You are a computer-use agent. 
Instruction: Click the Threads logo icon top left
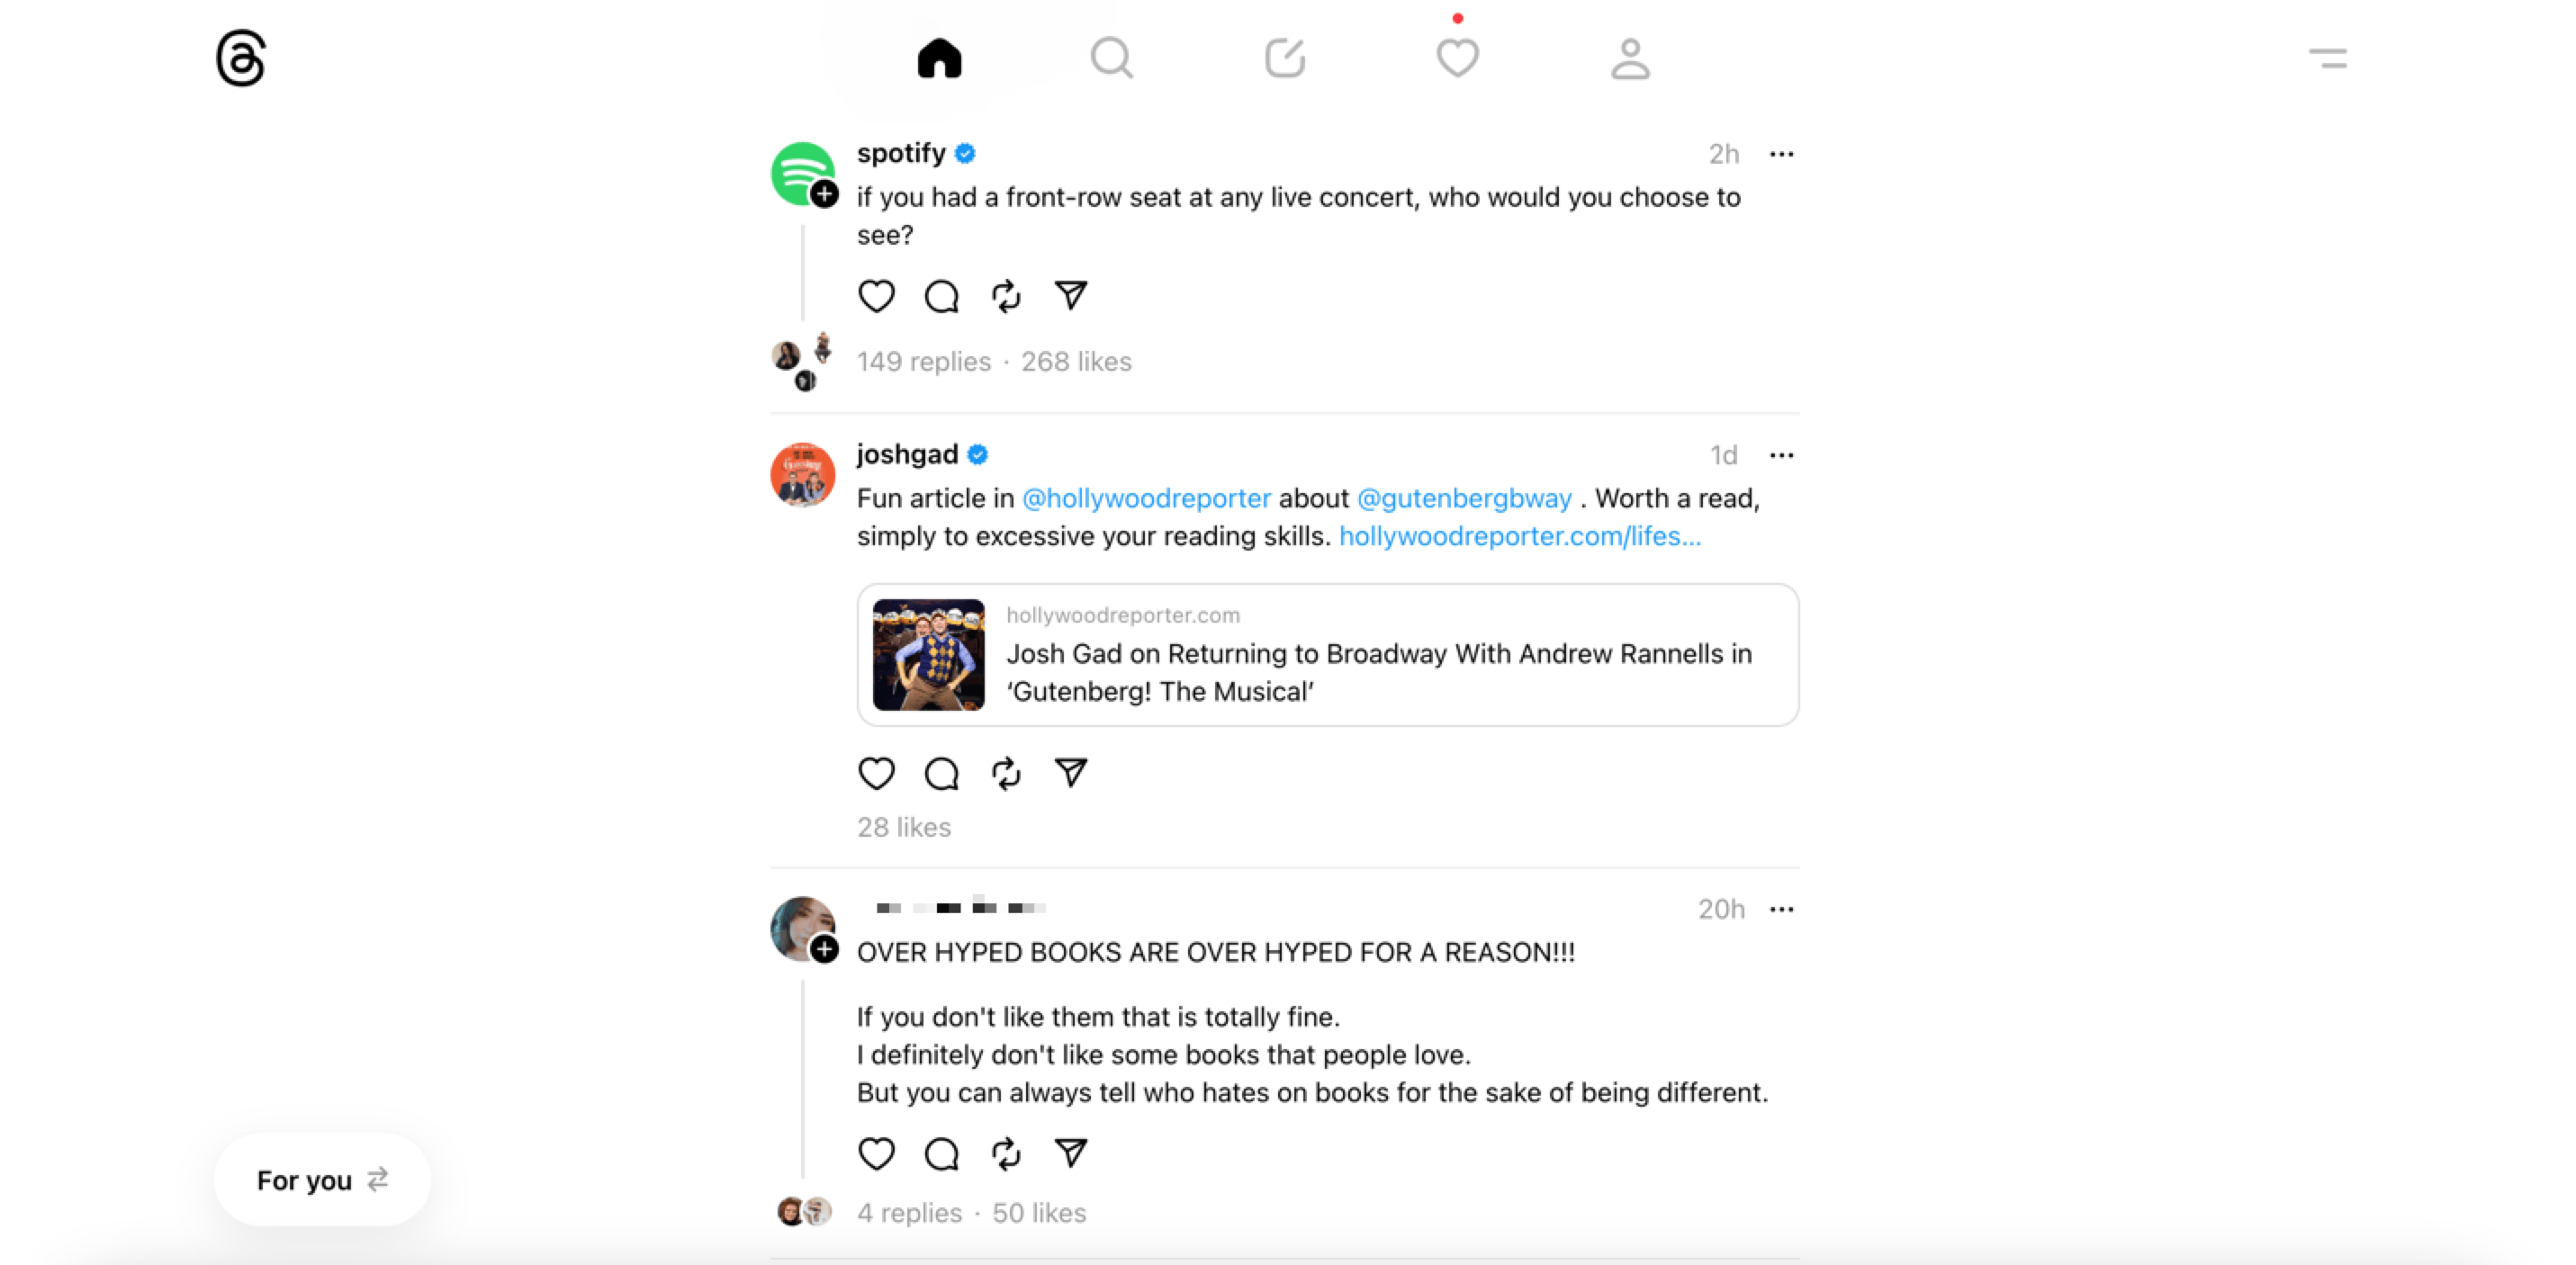pyautogui.click(x=243, y=59)
